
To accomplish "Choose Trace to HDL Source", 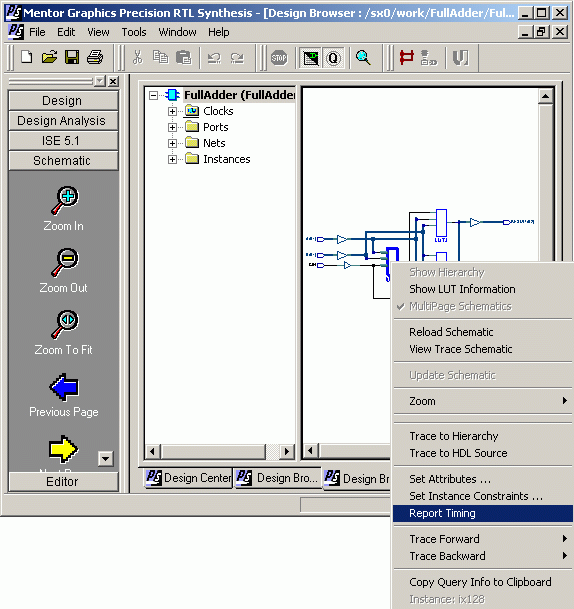I will click(x=483, y=453).
